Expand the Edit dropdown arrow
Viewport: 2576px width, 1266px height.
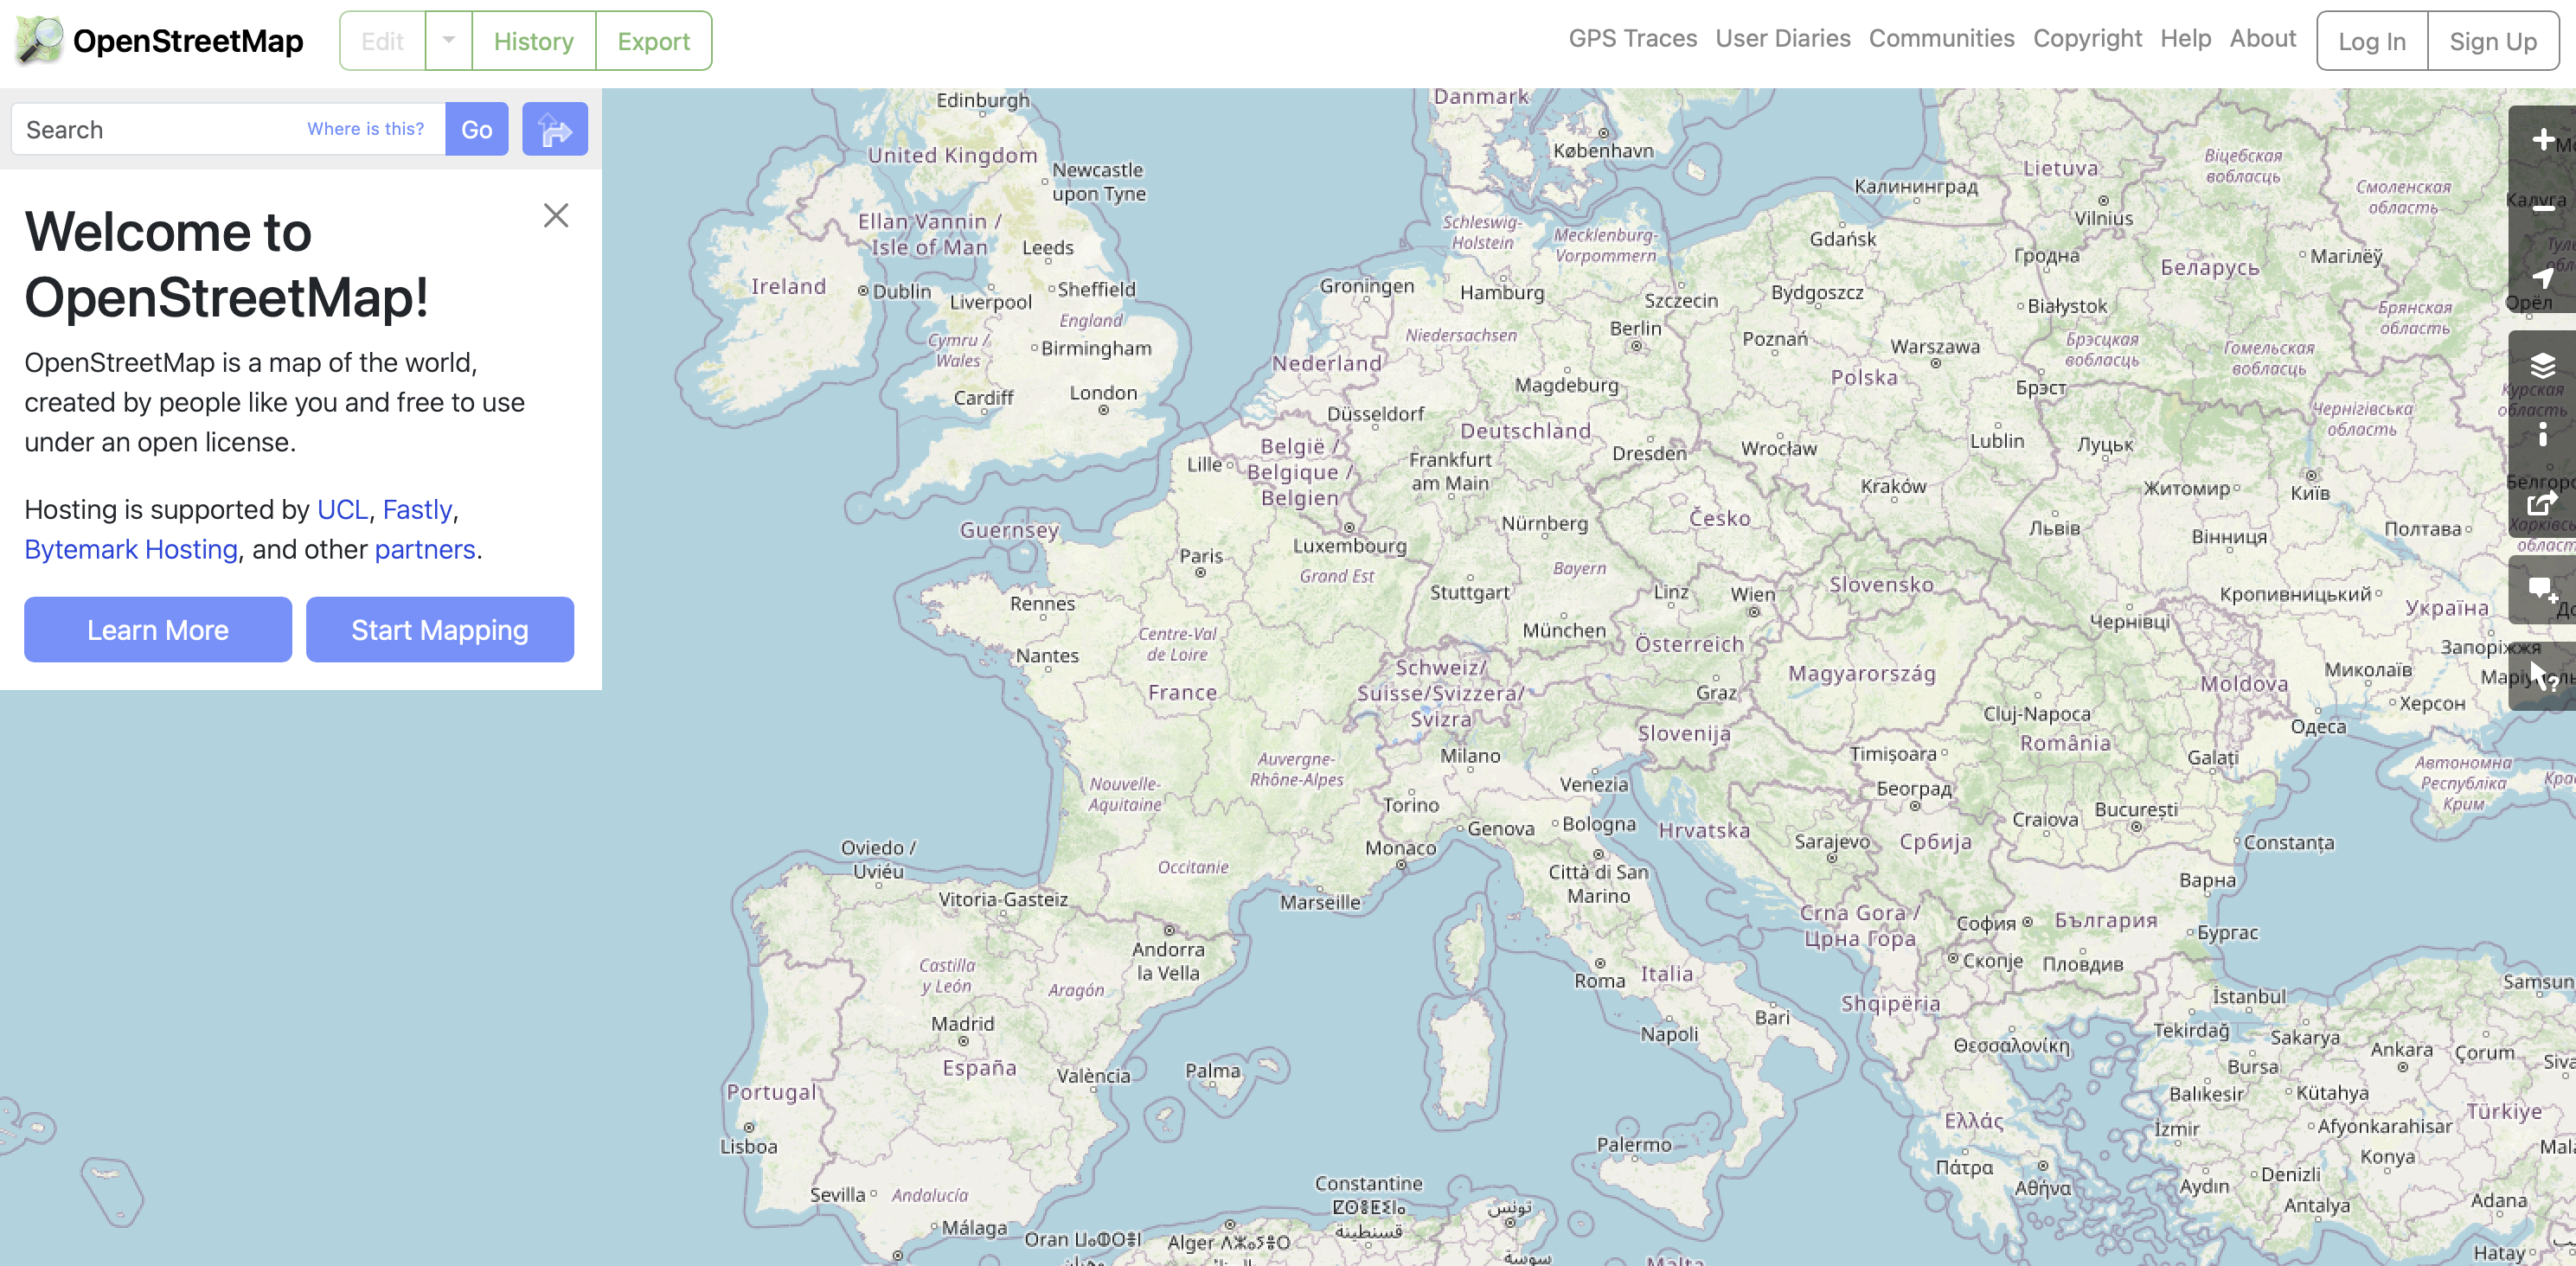coord(448,41)
